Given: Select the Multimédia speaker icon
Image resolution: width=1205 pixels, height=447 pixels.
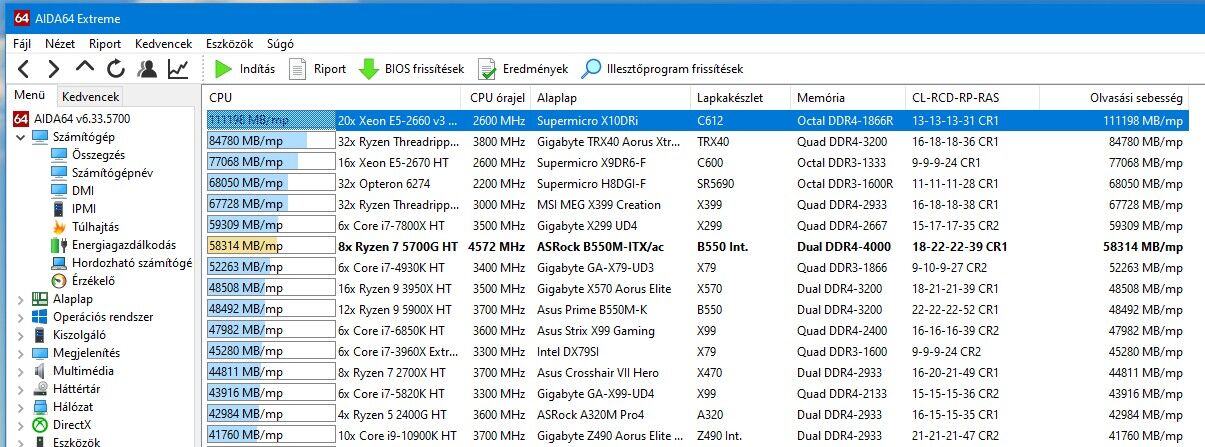Looking at the screenshot, I should click(40, 371).
